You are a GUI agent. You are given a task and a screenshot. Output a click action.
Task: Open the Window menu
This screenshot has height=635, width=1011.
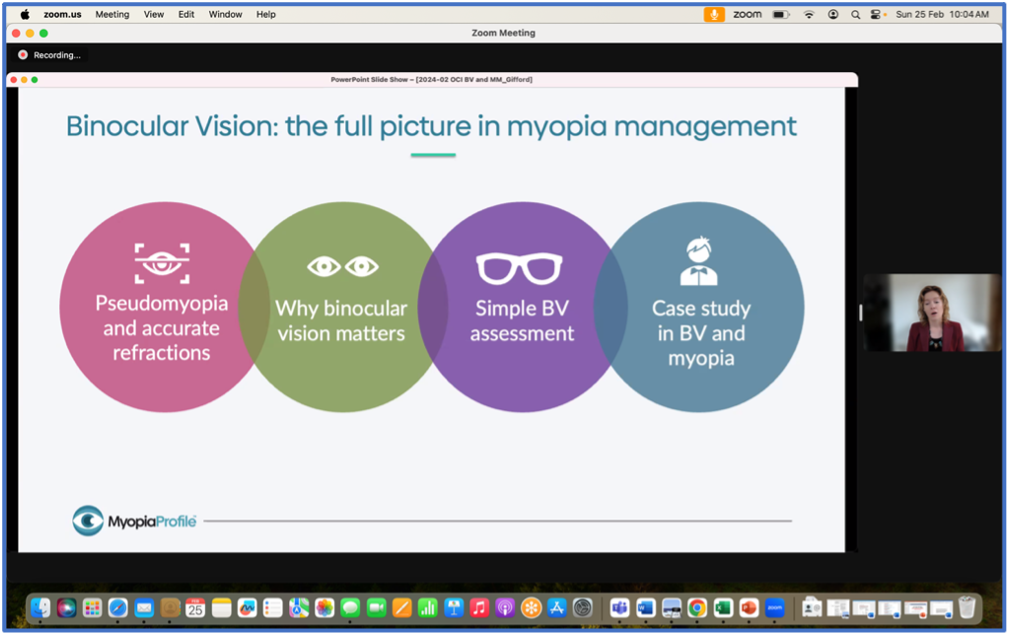point(224,15)
